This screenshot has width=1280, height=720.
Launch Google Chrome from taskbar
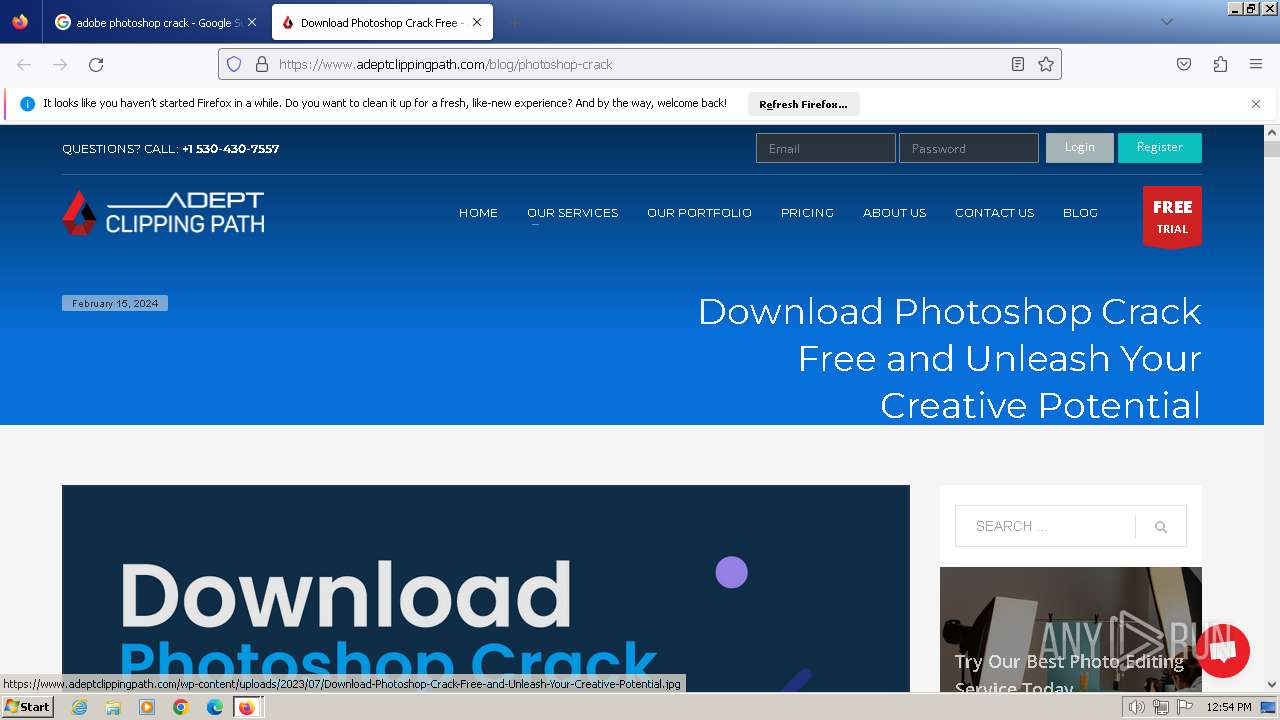180,707
